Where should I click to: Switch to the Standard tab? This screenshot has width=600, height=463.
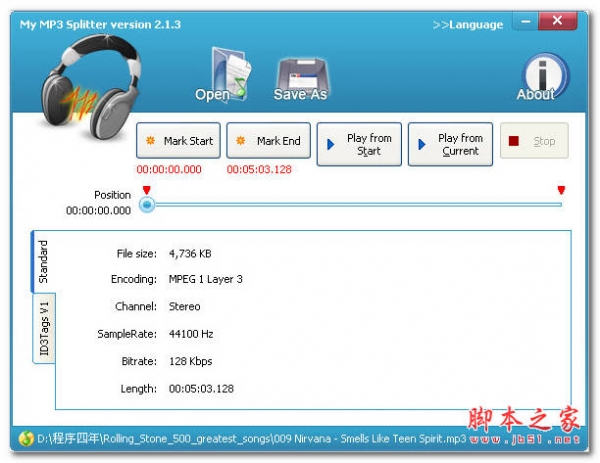click(x=43, y=262)
